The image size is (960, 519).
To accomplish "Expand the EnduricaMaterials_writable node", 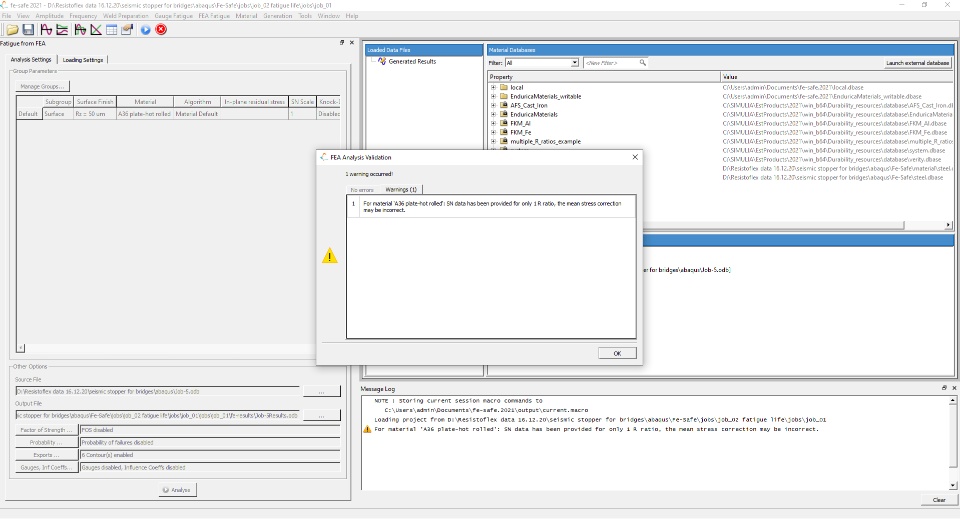I will [x=493, y=96].
